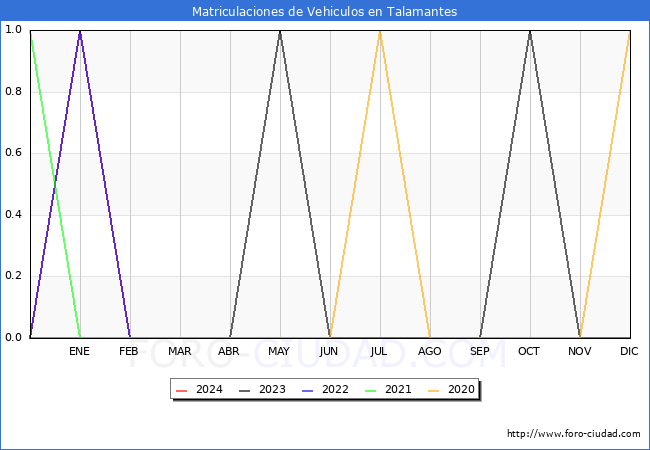650x450 pixels.
Task: Click the 2021 green legend swatch
Action: [371, 390]
